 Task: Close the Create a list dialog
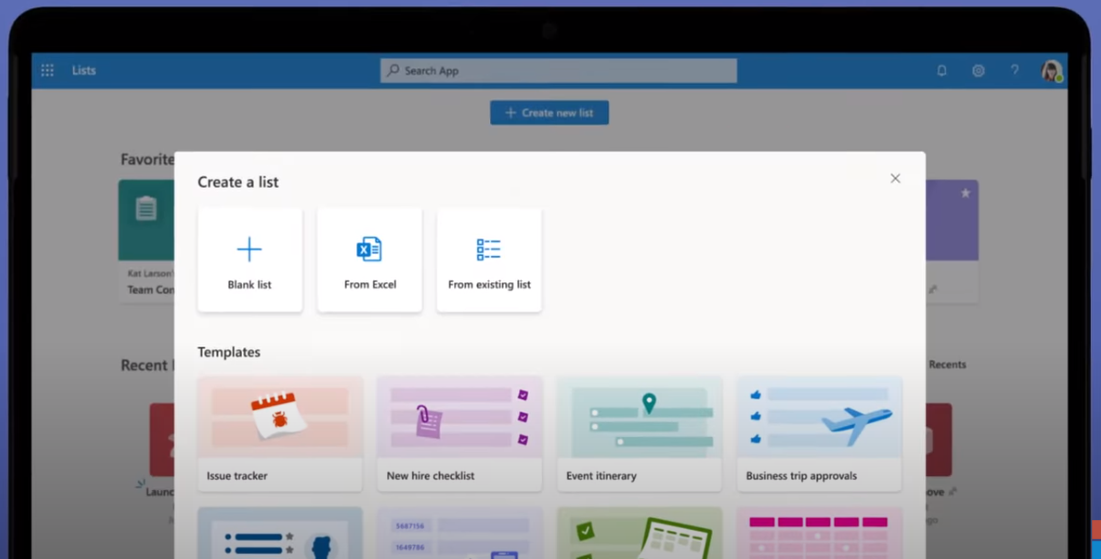(x=895, y=178)
